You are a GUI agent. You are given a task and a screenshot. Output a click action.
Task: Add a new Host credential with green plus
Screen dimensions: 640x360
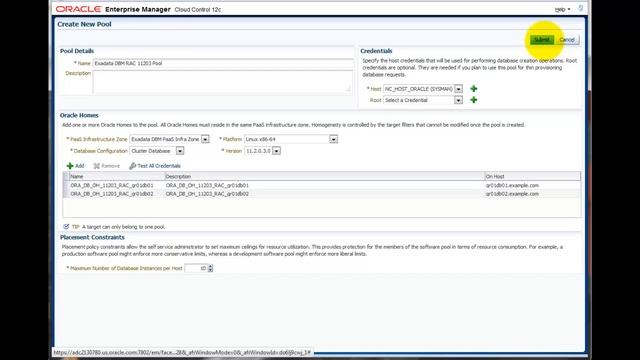tap(473, 89)
